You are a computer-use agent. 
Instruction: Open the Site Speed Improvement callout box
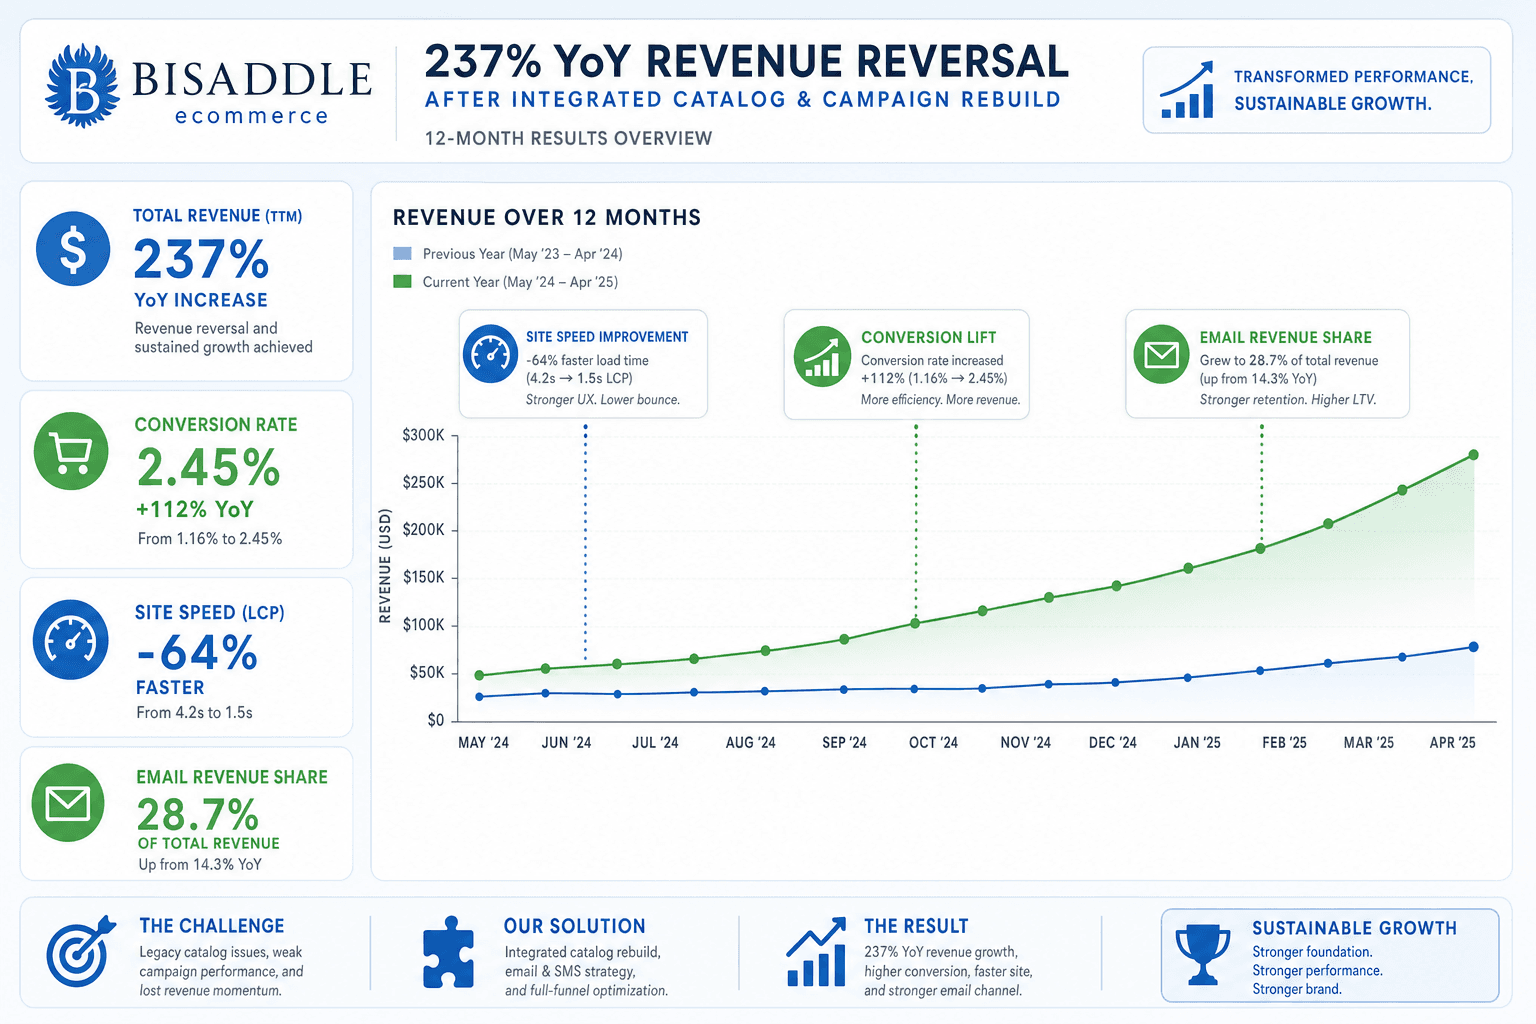pos(583,364)
